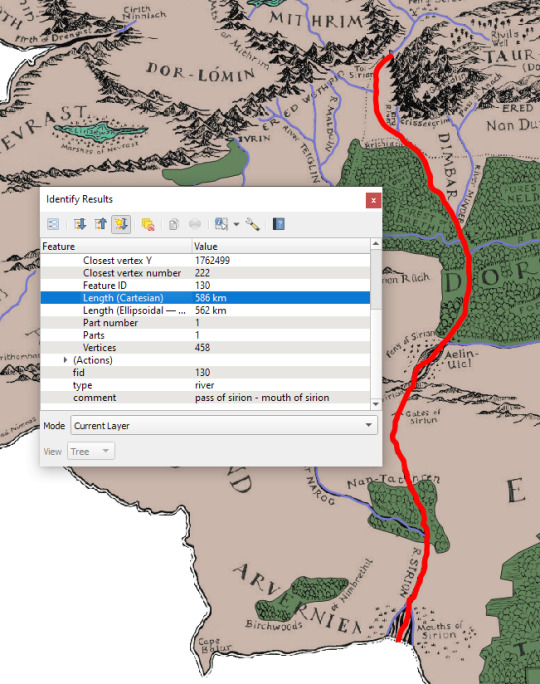Expand the (Actions) tree node
The height and width of the screenshot is (684, 540).
65,360
